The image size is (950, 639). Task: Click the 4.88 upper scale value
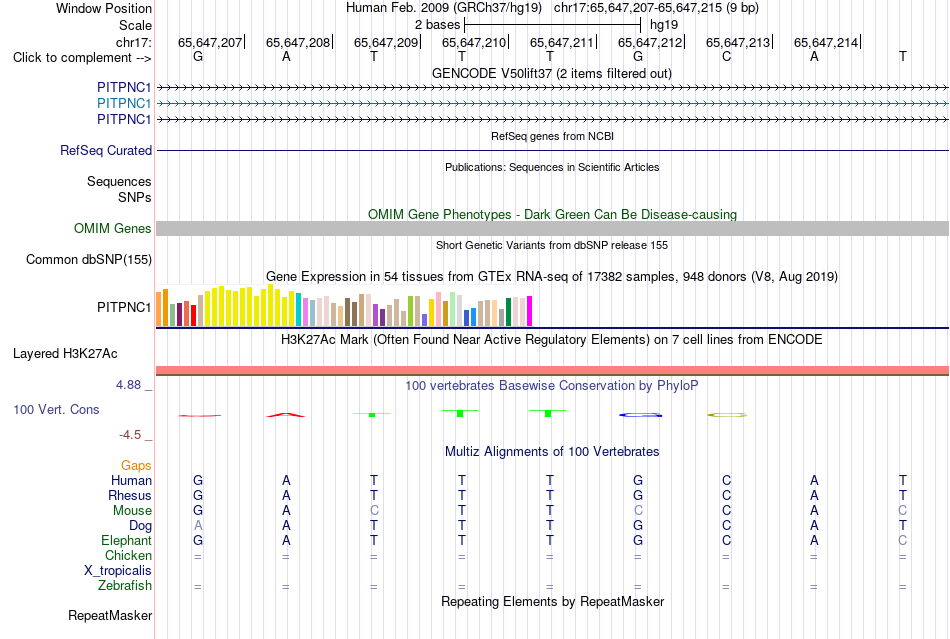[x=128, y=385]
